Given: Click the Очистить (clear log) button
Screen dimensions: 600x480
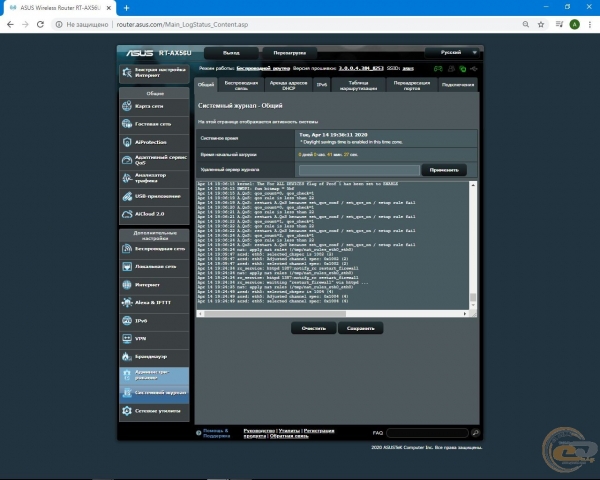Looking at the screenshot, I should point(314,328).
